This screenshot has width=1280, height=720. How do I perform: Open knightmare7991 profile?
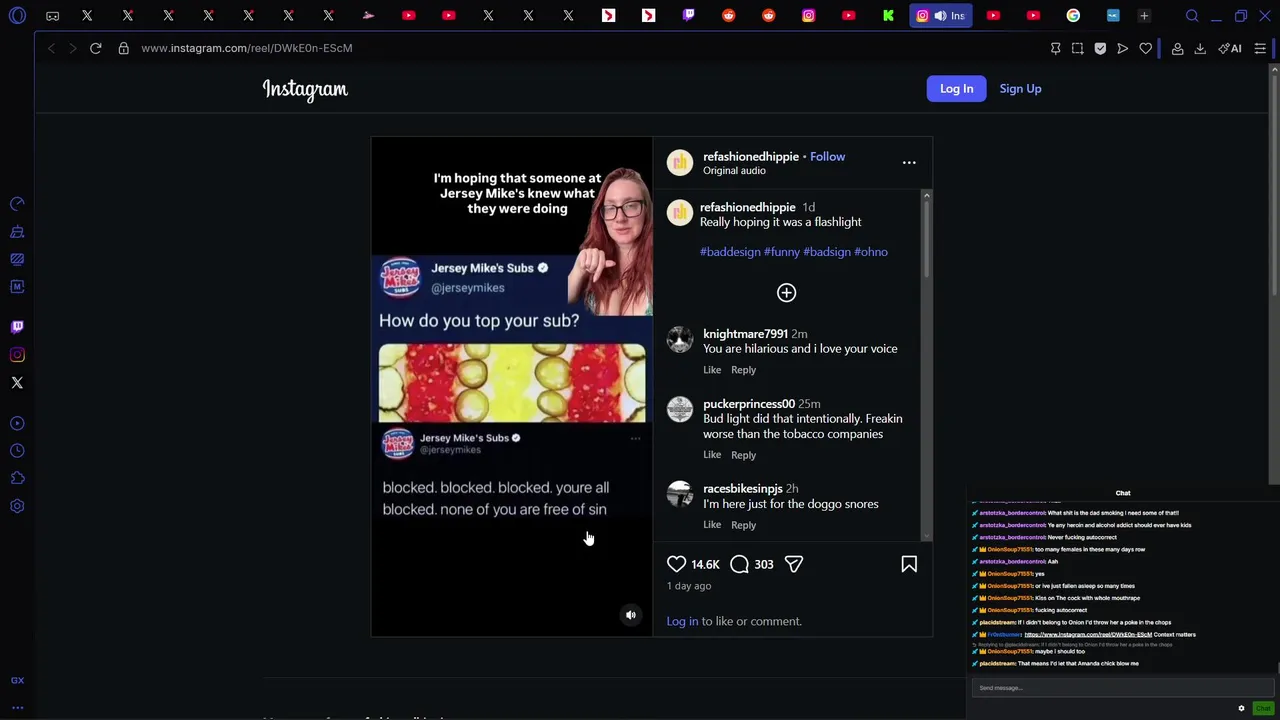pyautogui.click(x=745, y=334)
